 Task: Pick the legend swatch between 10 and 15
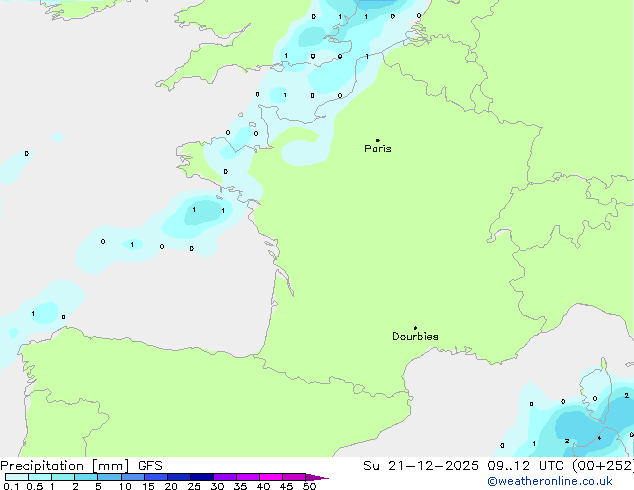tap(132, 477)
